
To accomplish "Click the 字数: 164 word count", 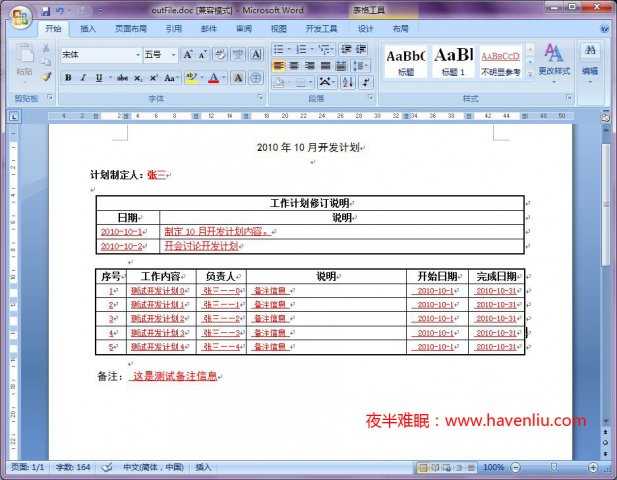I will pos(73,467).
